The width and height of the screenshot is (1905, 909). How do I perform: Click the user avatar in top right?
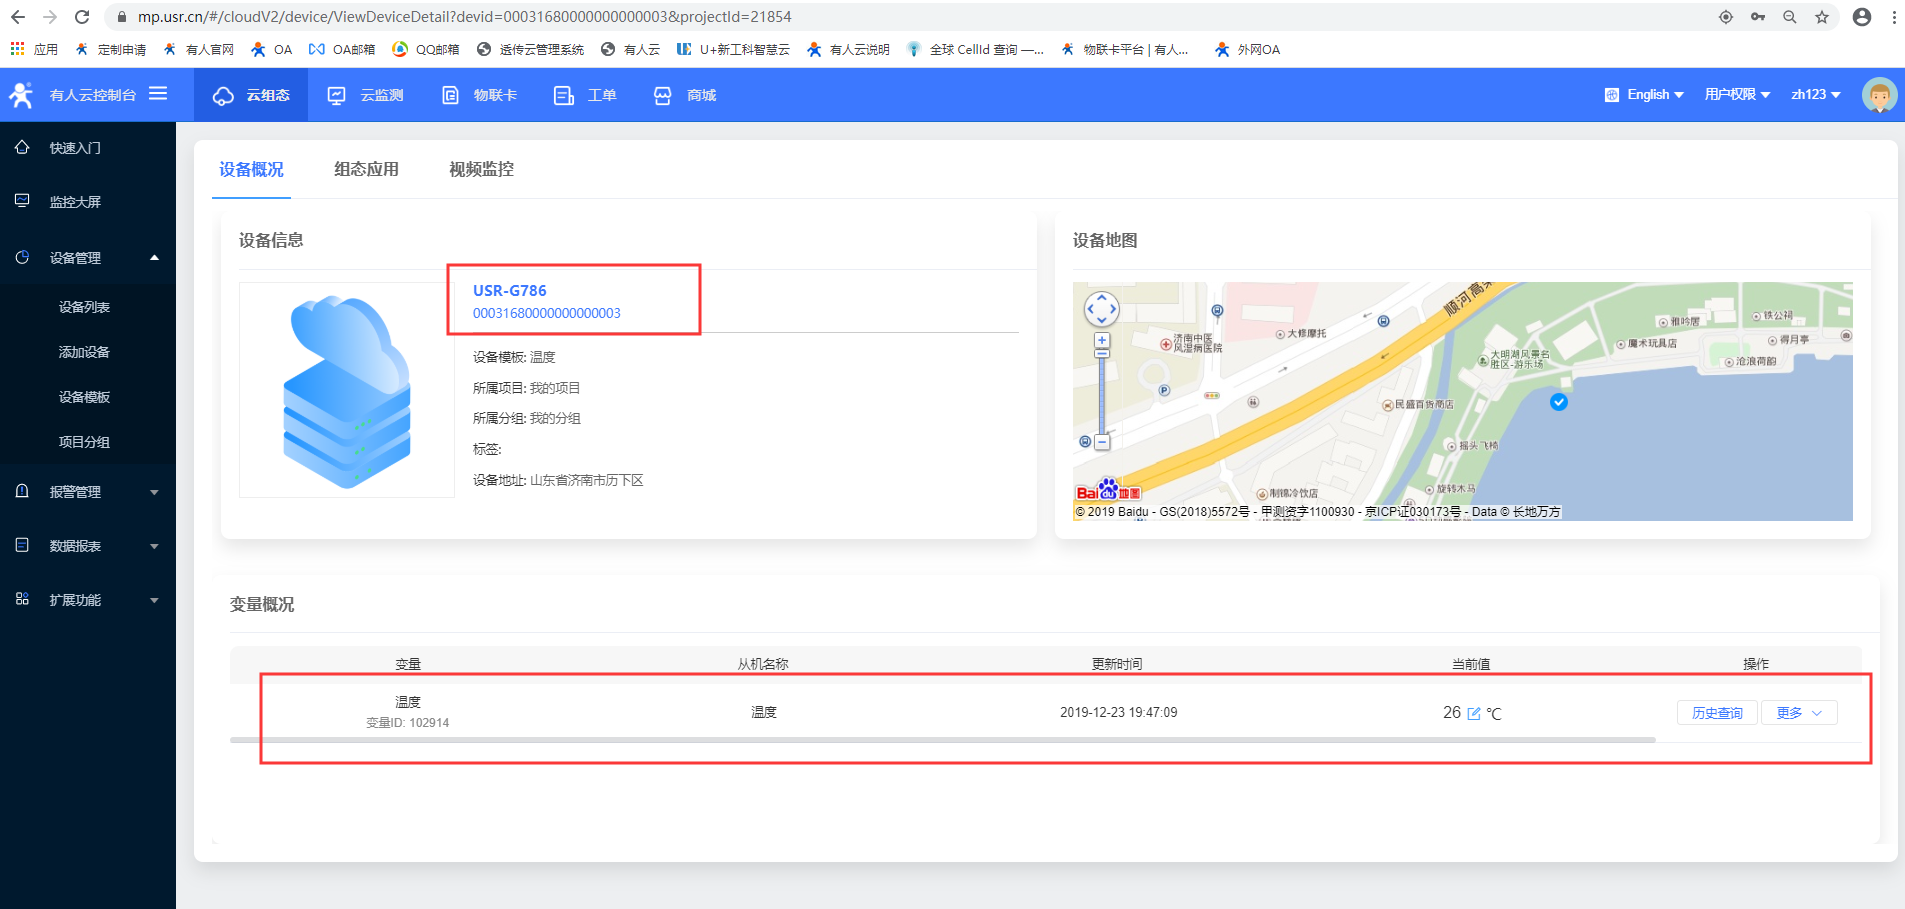coord(1879,95)
